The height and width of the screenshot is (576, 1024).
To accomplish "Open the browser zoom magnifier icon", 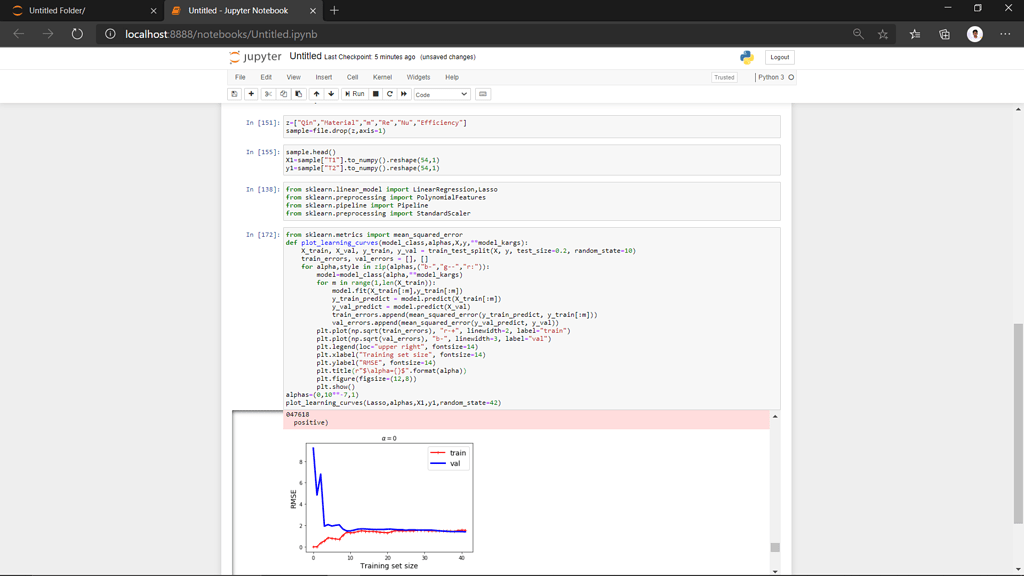I will tap(858, 34).
